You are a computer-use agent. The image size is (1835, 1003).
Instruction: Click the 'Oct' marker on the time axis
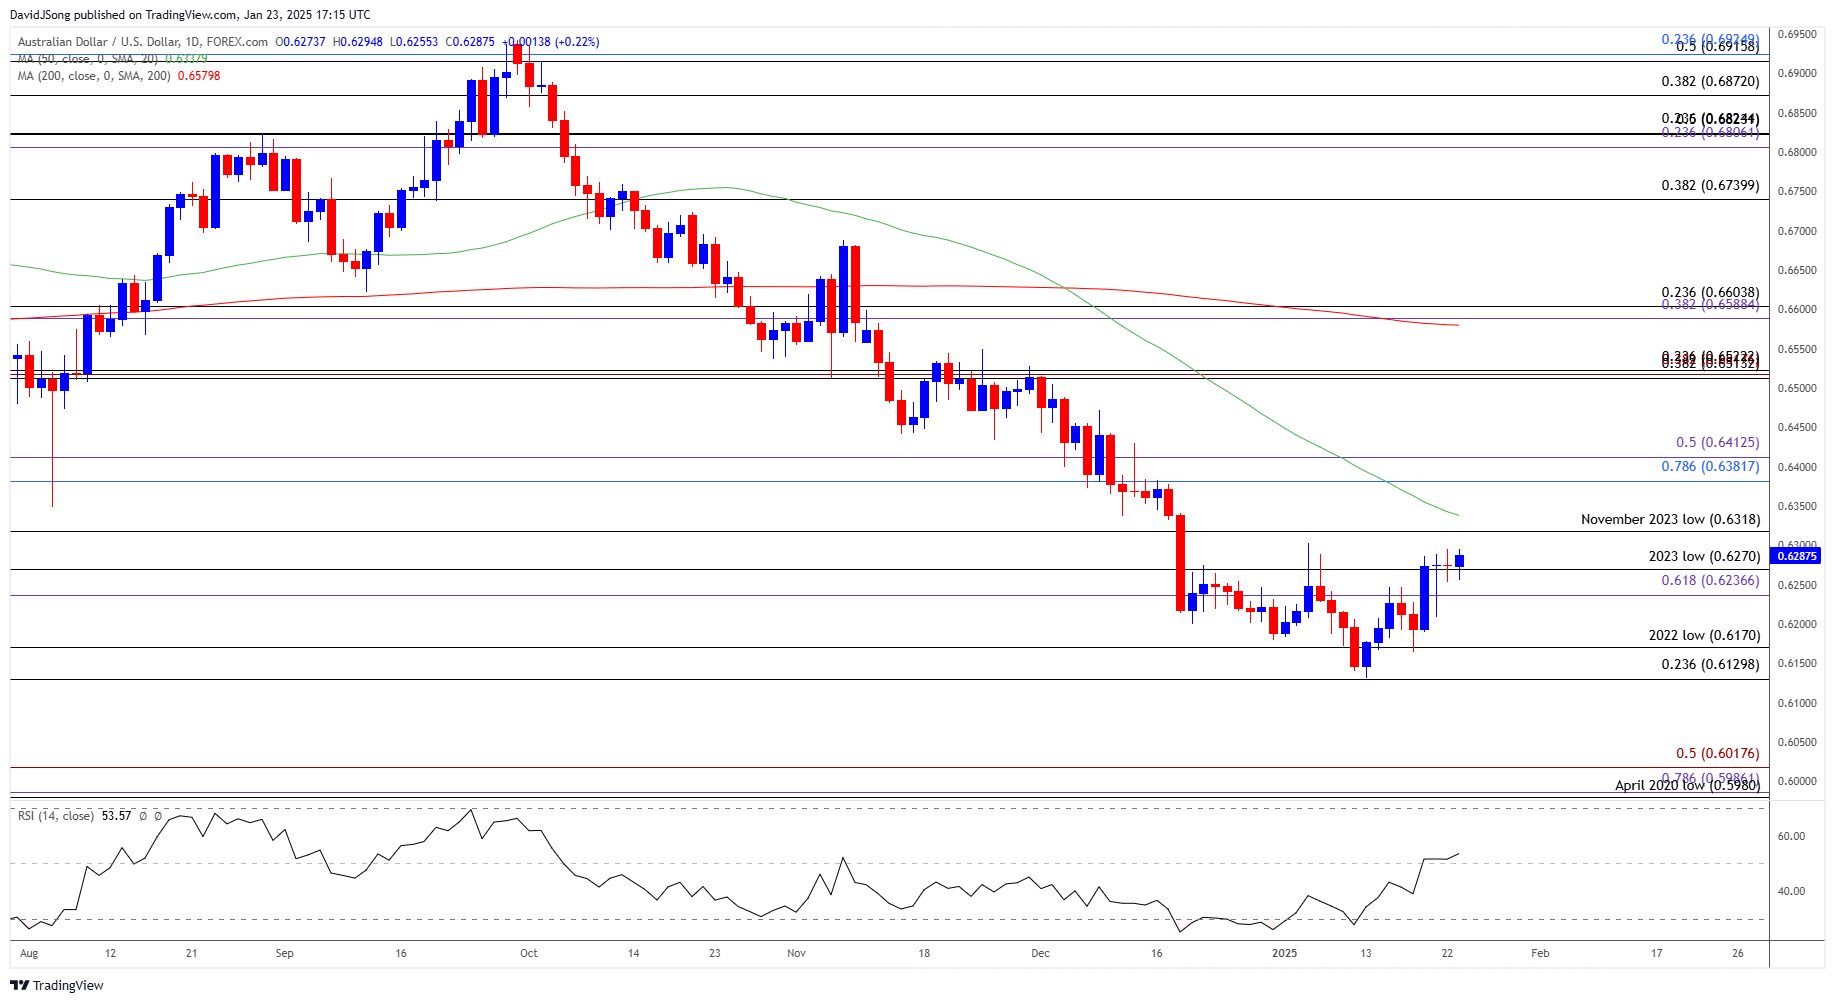pyautogui.click(x=529, y=953)
